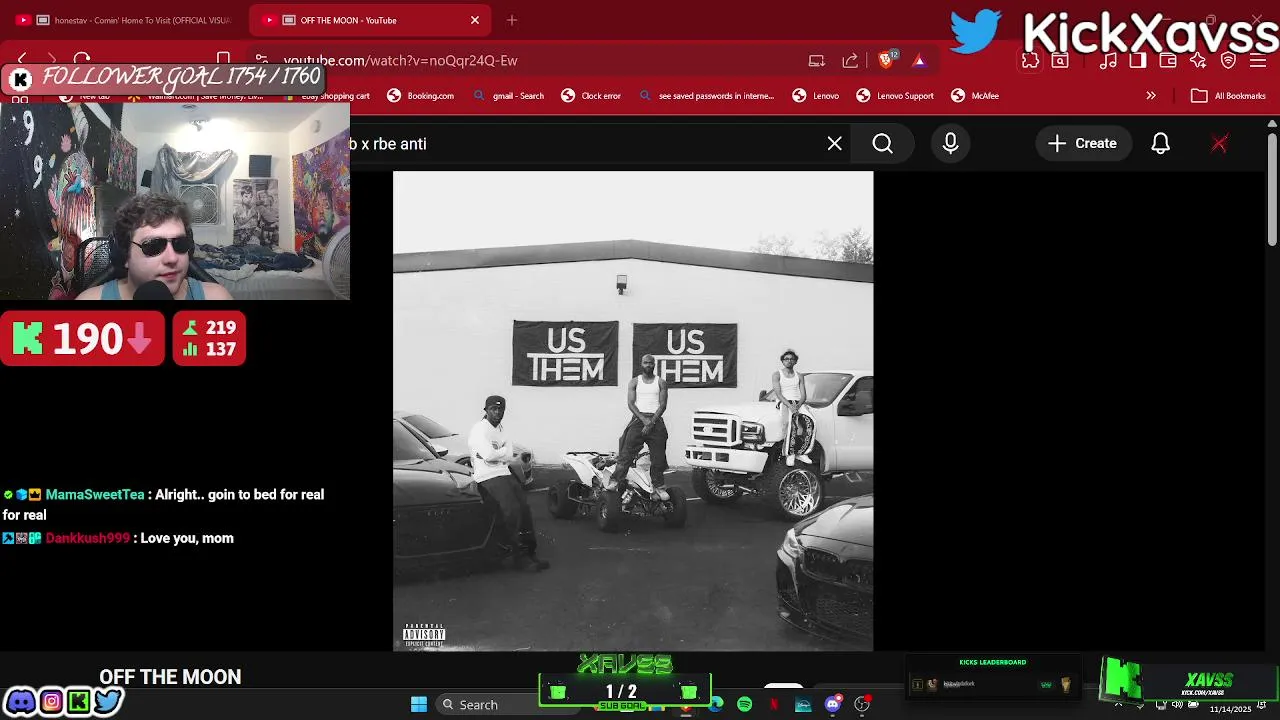Open the gmail - Search bookmark
This screenshot has height=720, width=1280.
pyautogui.click(x=508, y=96)
